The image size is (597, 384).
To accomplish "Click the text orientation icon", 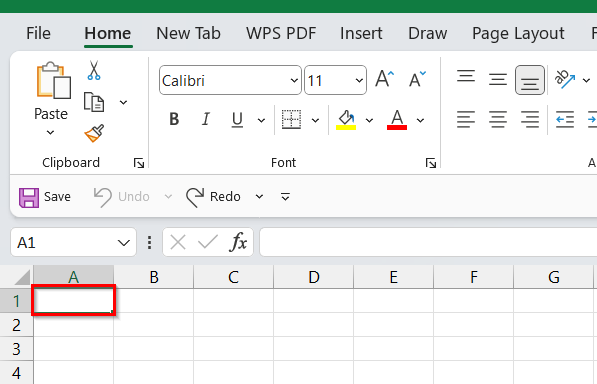I will (565, 79).
